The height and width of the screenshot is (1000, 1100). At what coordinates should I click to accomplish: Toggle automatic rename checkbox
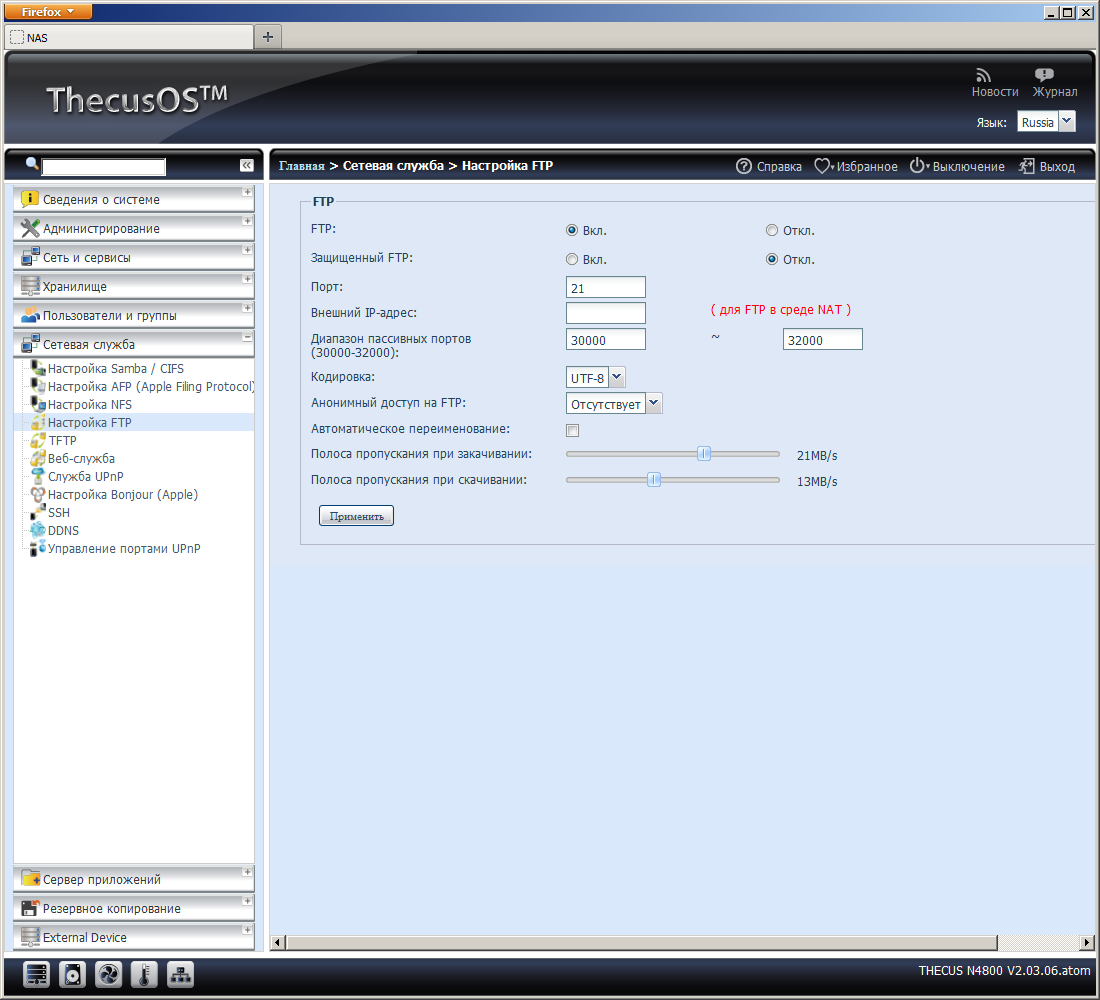572,430
